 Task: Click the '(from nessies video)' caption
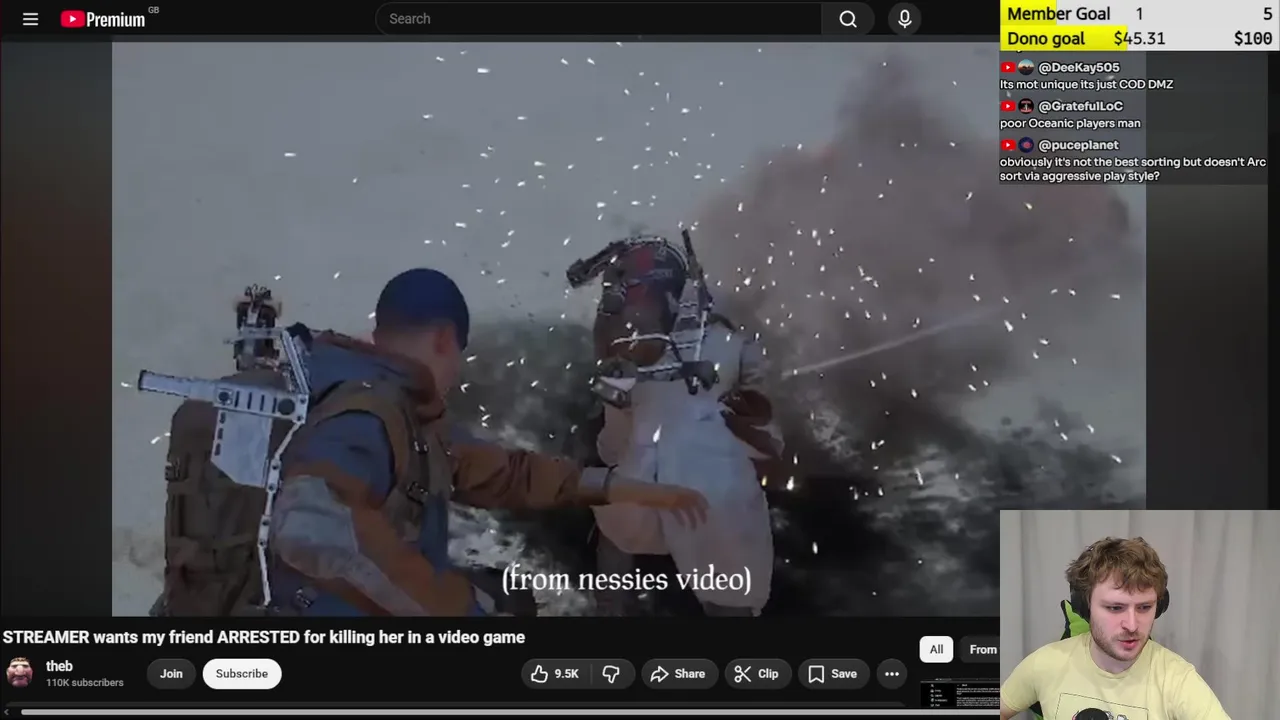[x=626, y=579]
